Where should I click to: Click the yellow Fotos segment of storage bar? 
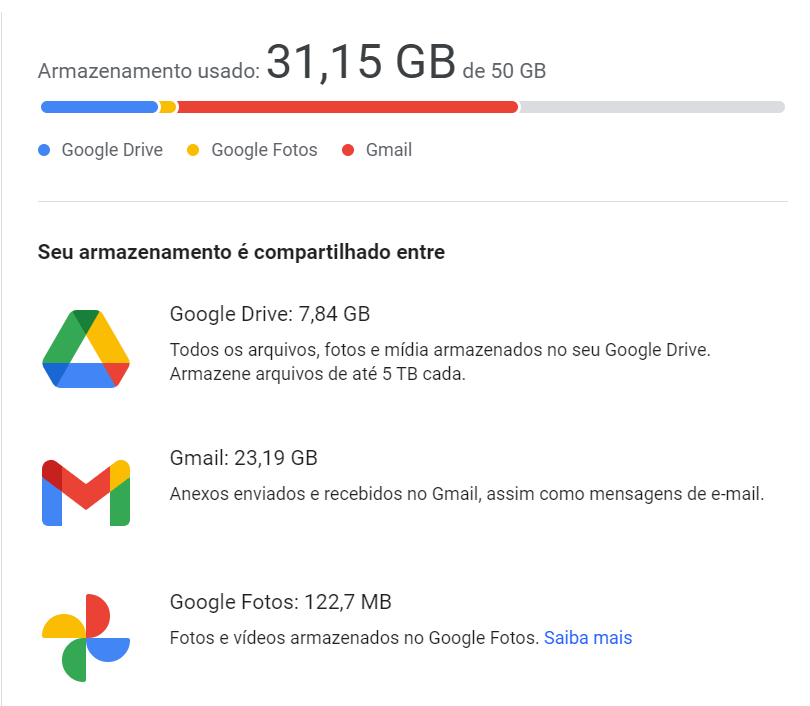click(x=167, y=107)
